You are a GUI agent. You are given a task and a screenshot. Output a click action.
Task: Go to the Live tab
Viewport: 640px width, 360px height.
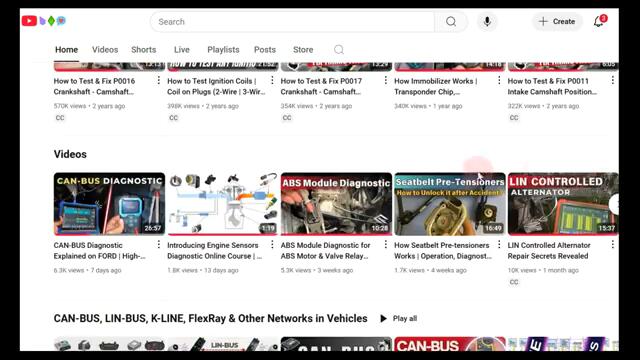(x=182, y=50)
